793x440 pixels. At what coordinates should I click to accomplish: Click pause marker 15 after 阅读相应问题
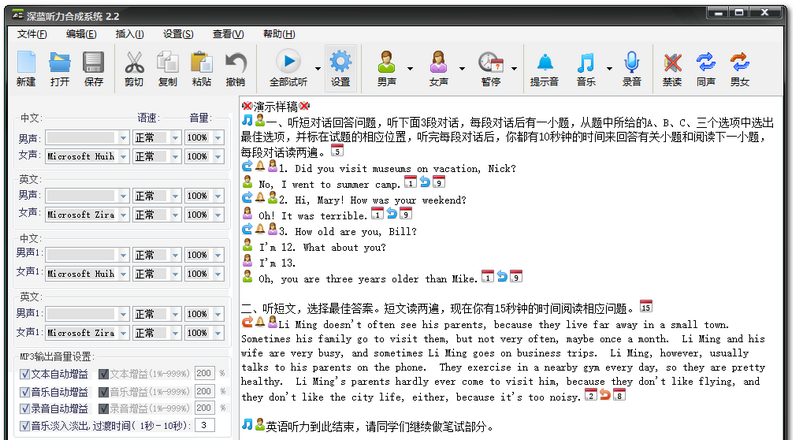coord(646,306)
